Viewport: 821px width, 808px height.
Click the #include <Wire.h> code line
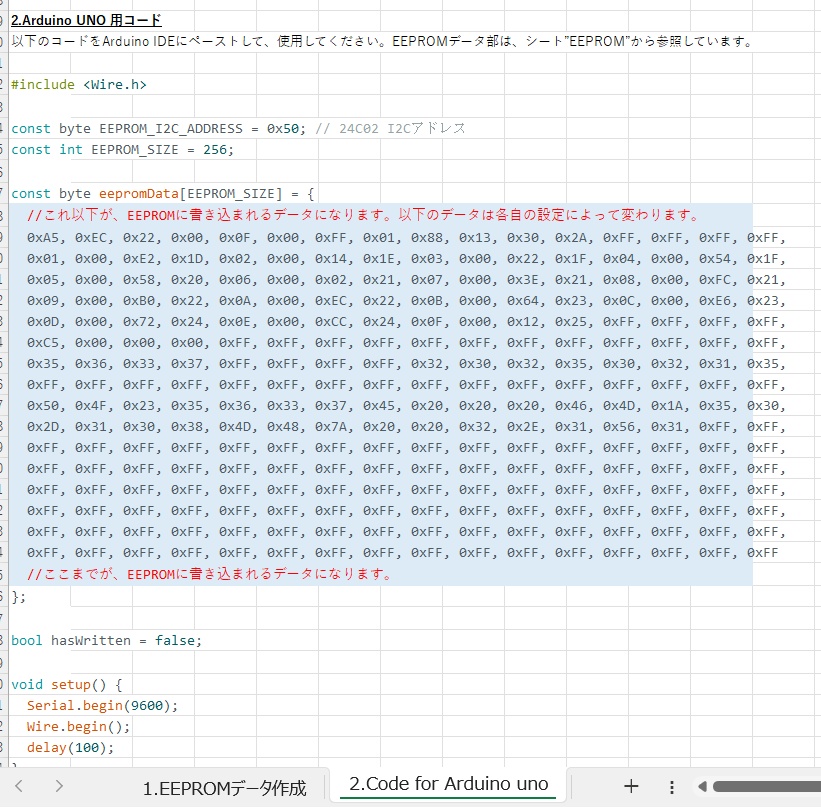pos(79,84)
